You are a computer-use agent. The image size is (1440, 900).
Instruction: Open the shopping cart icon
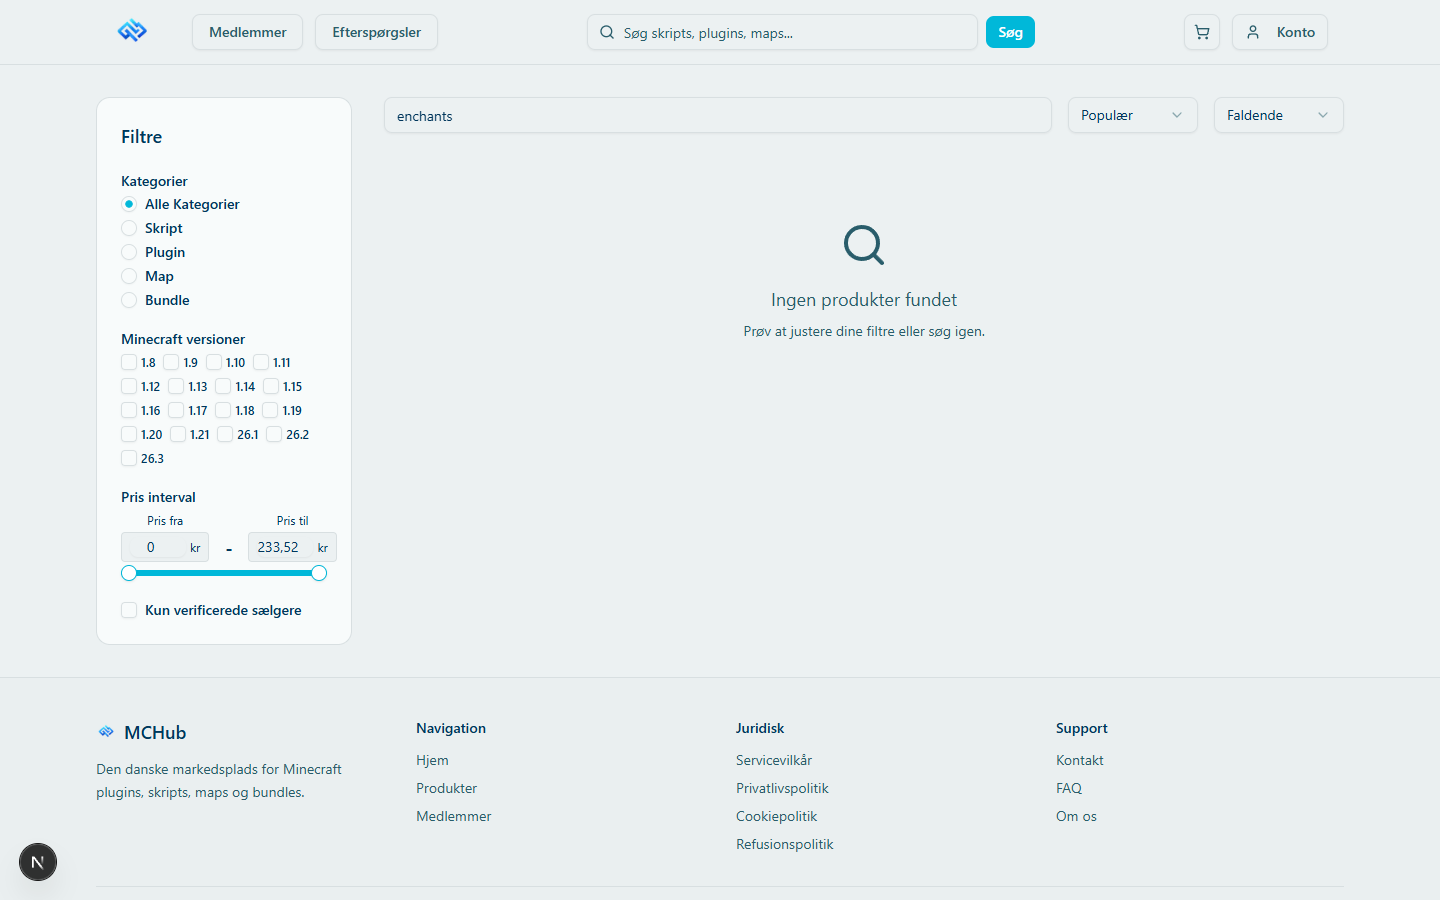1202,32
